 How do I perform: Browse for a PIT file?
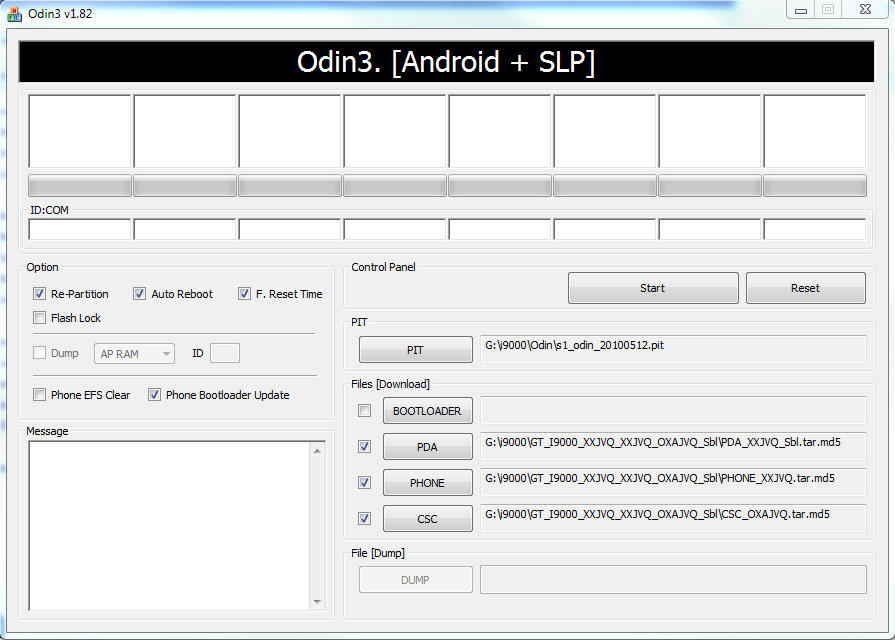(416, 350)
